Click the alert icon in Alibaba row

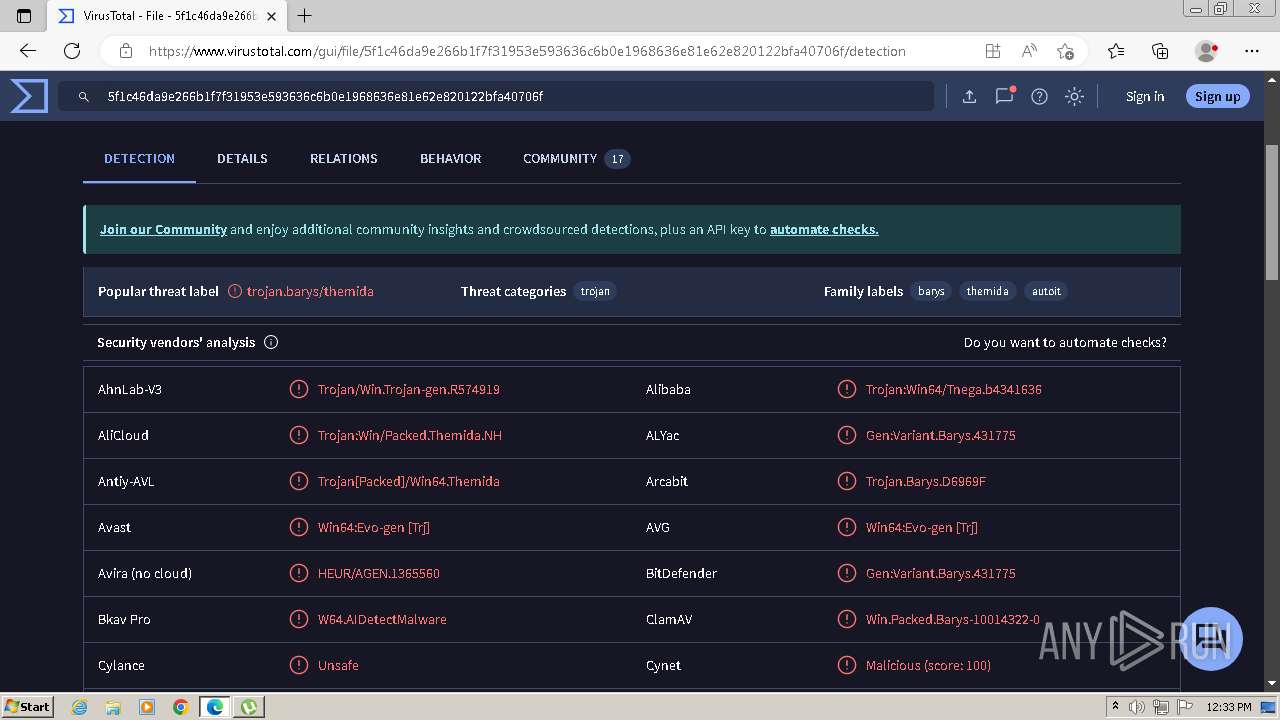[846, 389]
